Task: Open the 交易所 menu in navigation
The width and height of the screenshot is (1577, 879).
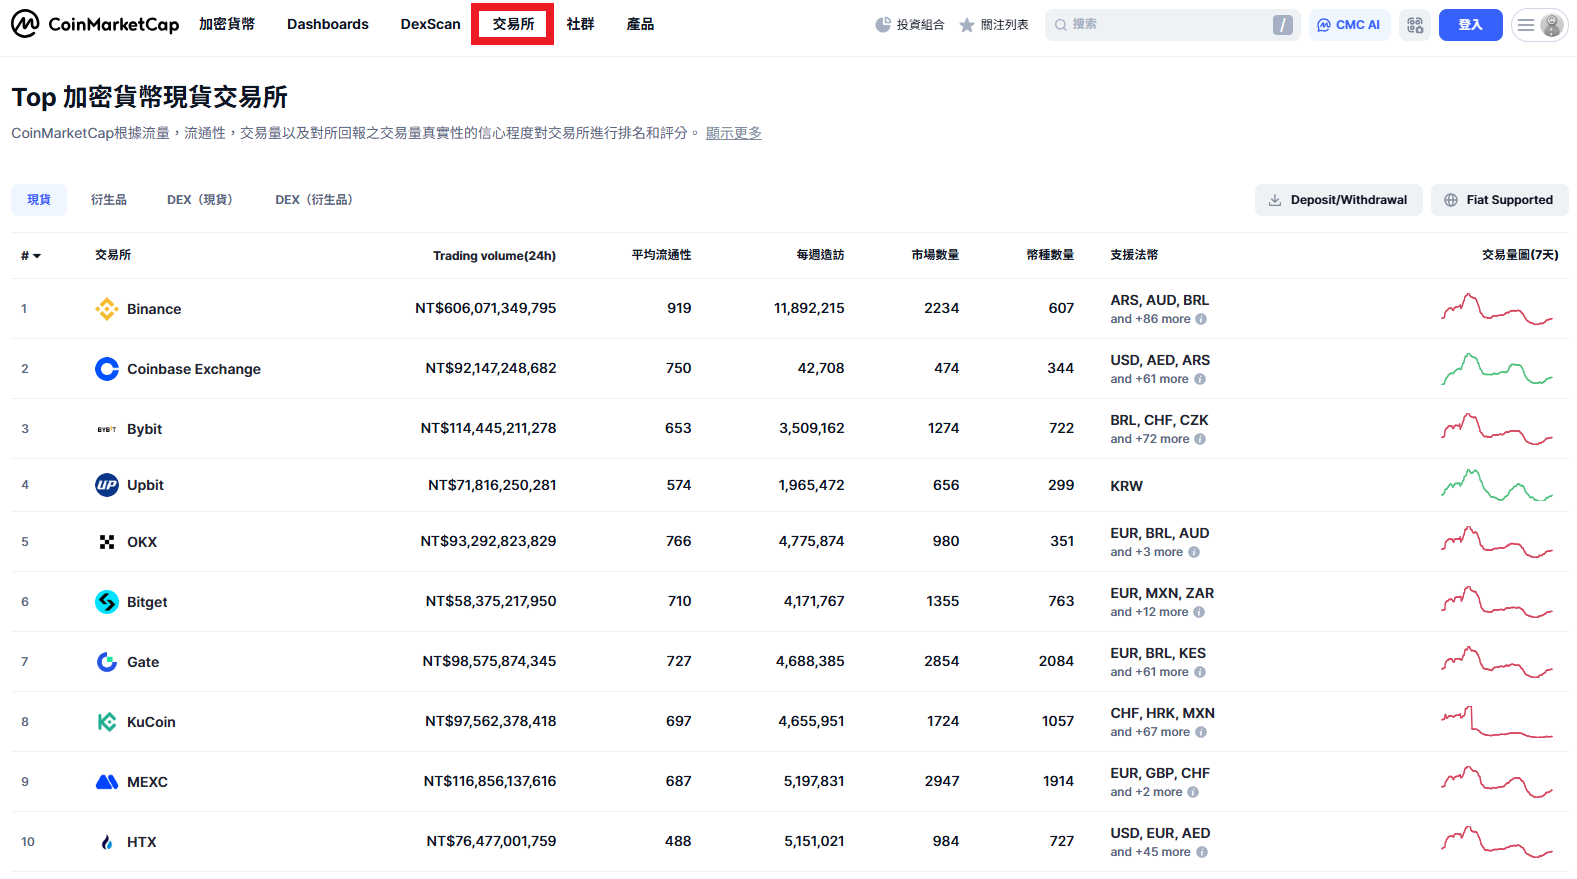Action: 512,24
